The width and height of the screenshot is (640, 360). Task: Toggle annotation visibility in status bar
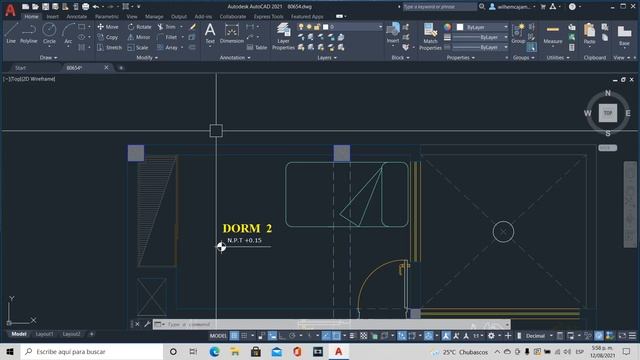446,336
